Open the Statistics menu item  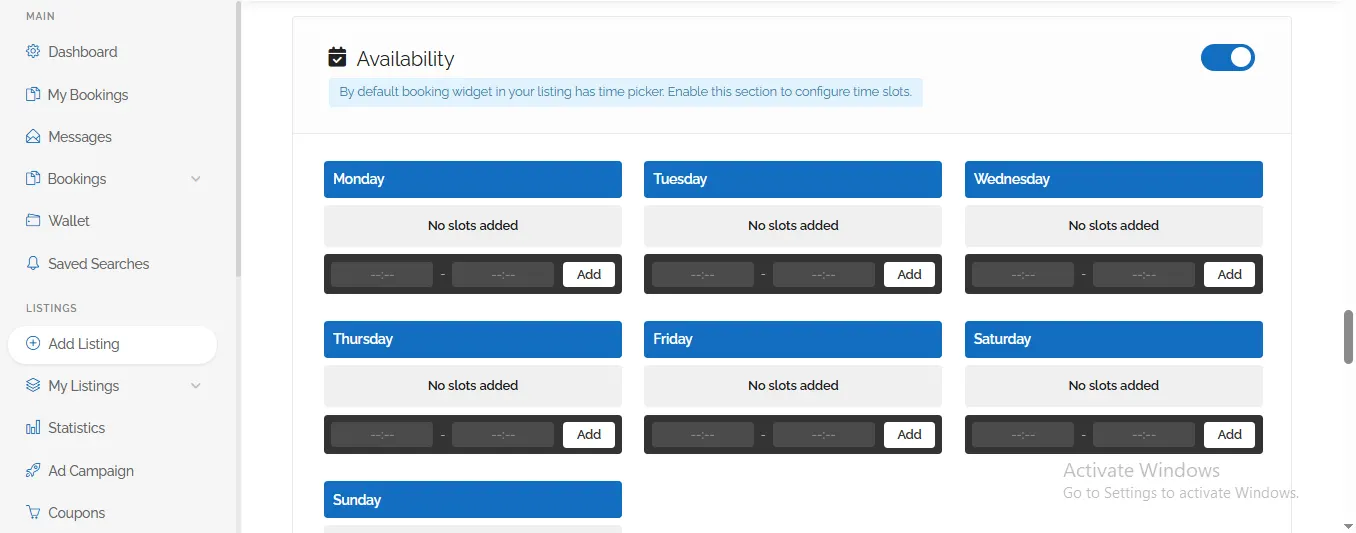77,428
